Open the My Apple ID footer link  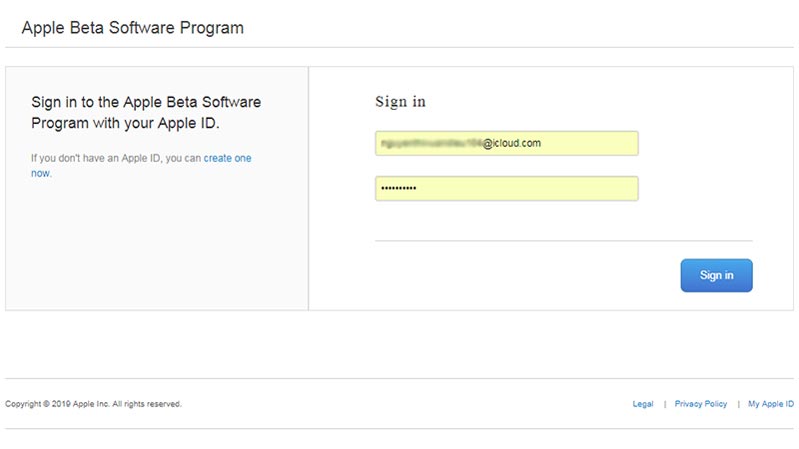tap(771, 404)
